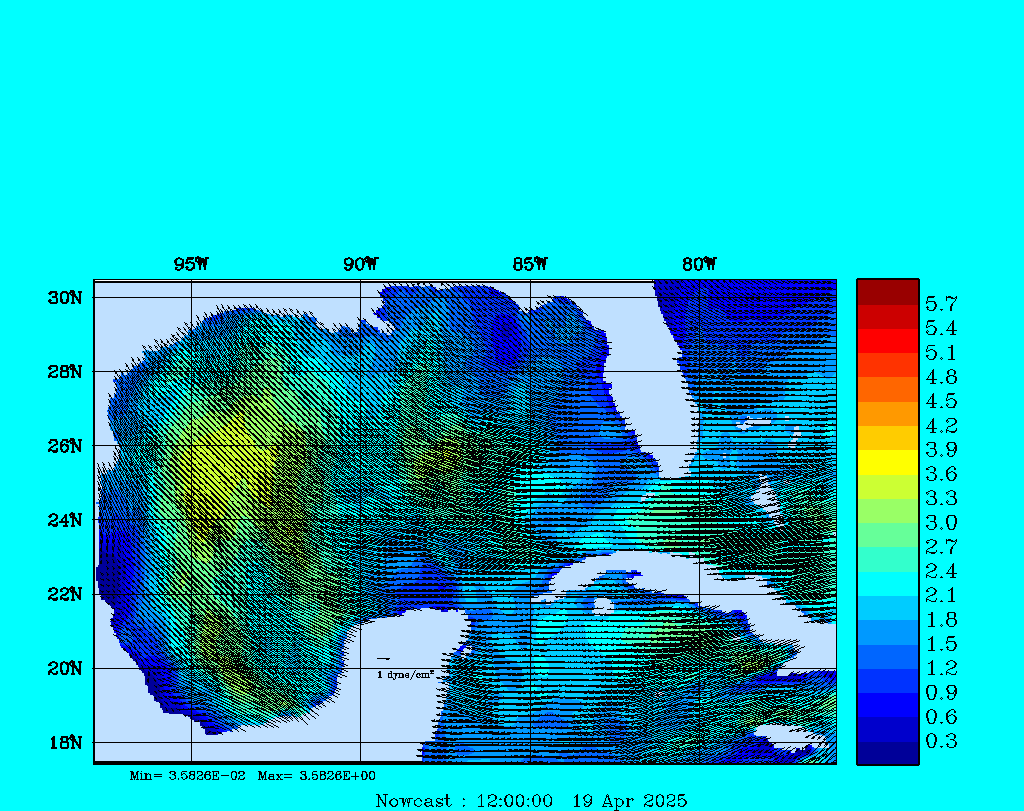Click the 1 dyne/cm² reference arrow

383,659
